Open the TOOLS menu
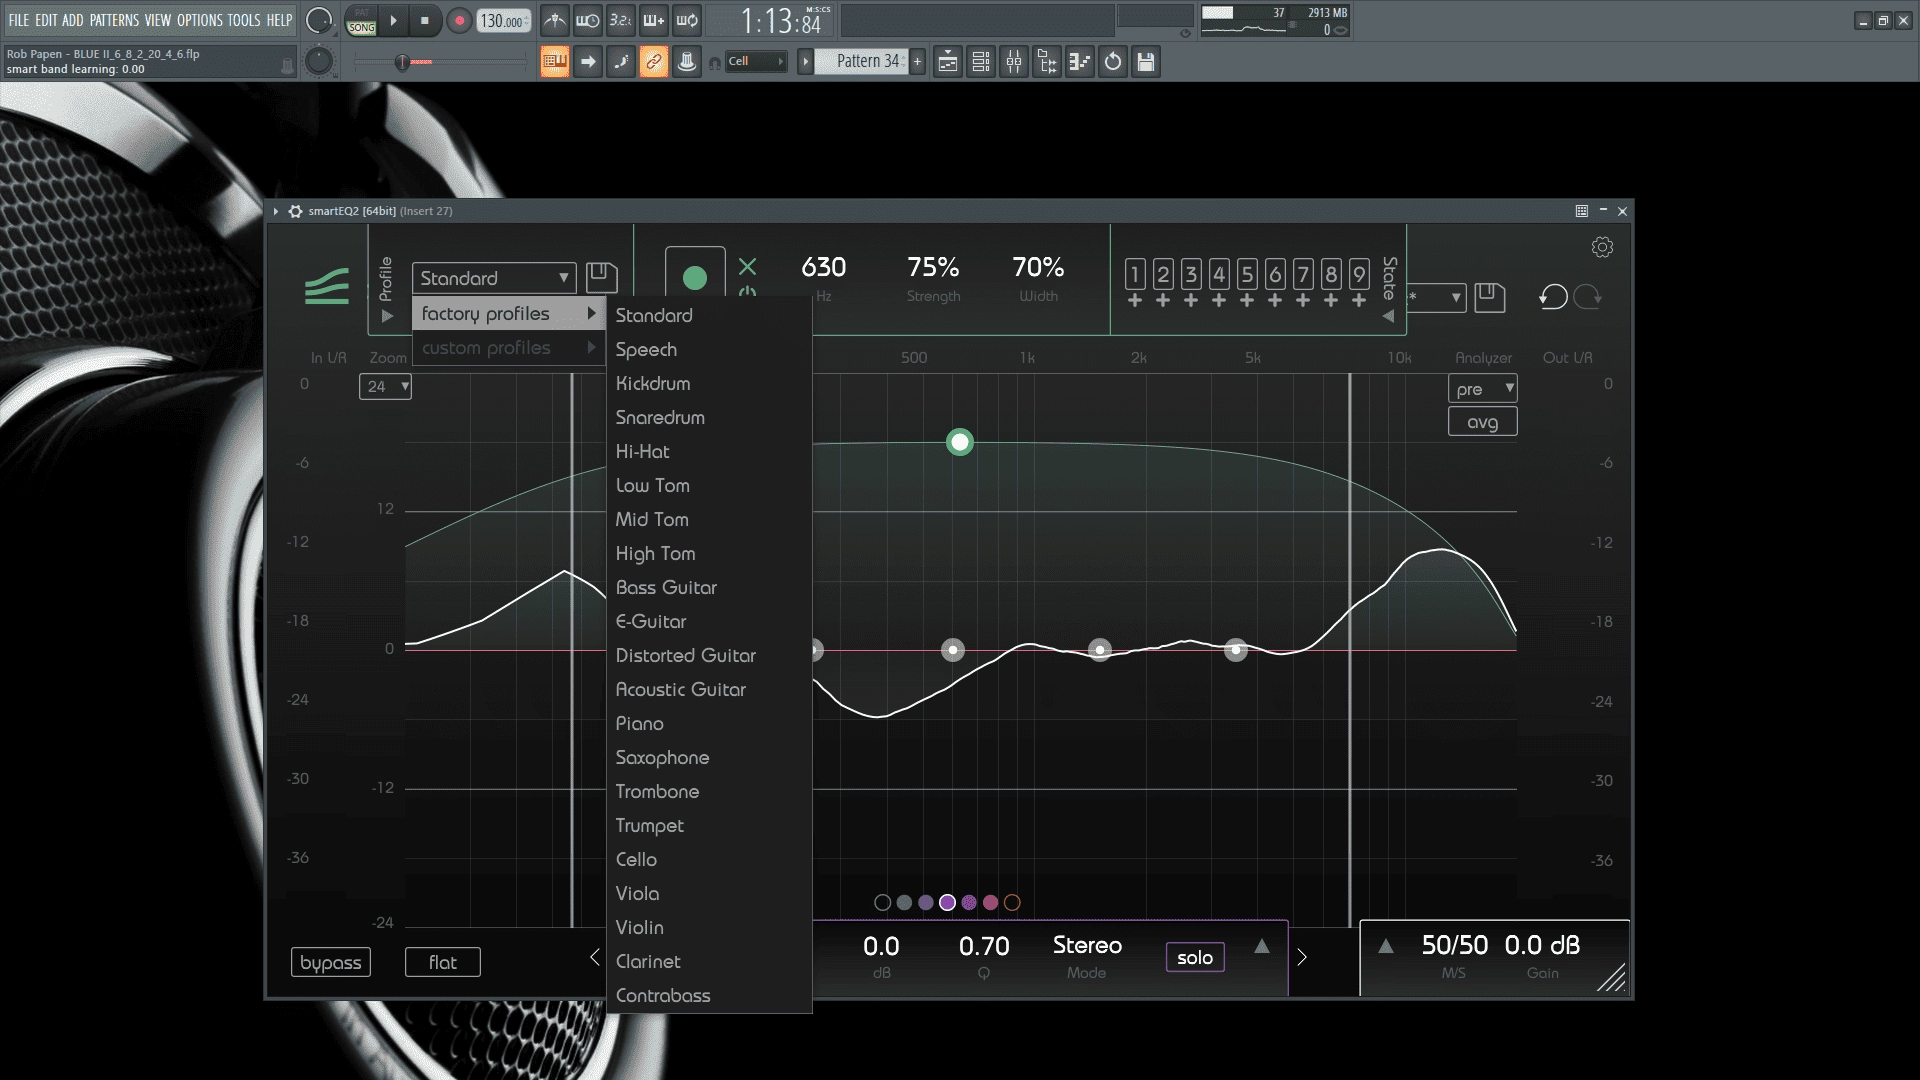Image resolution: width=1920 pixels, height=1080 pixels. click(244, 20)
